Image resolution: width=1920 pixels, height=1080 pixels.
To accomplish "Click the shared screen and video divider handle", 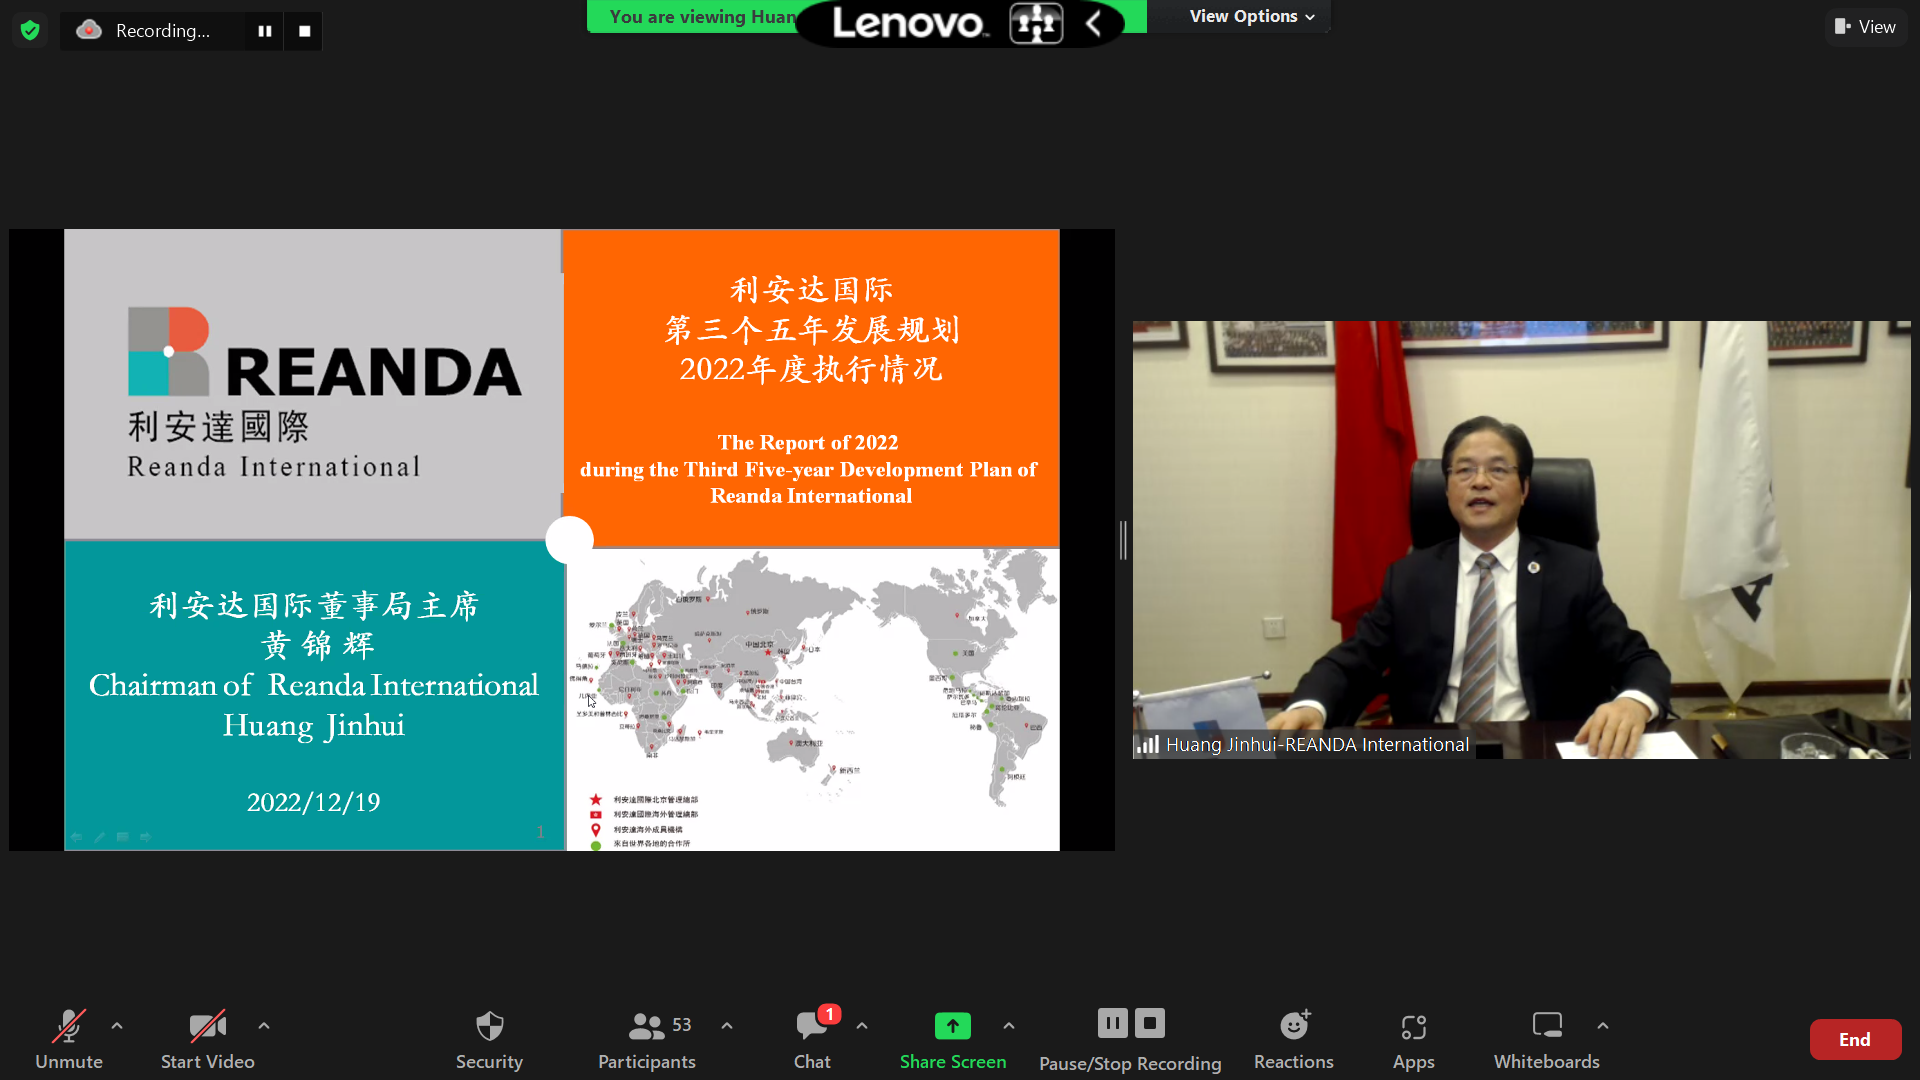I will tap(1123, 540).
